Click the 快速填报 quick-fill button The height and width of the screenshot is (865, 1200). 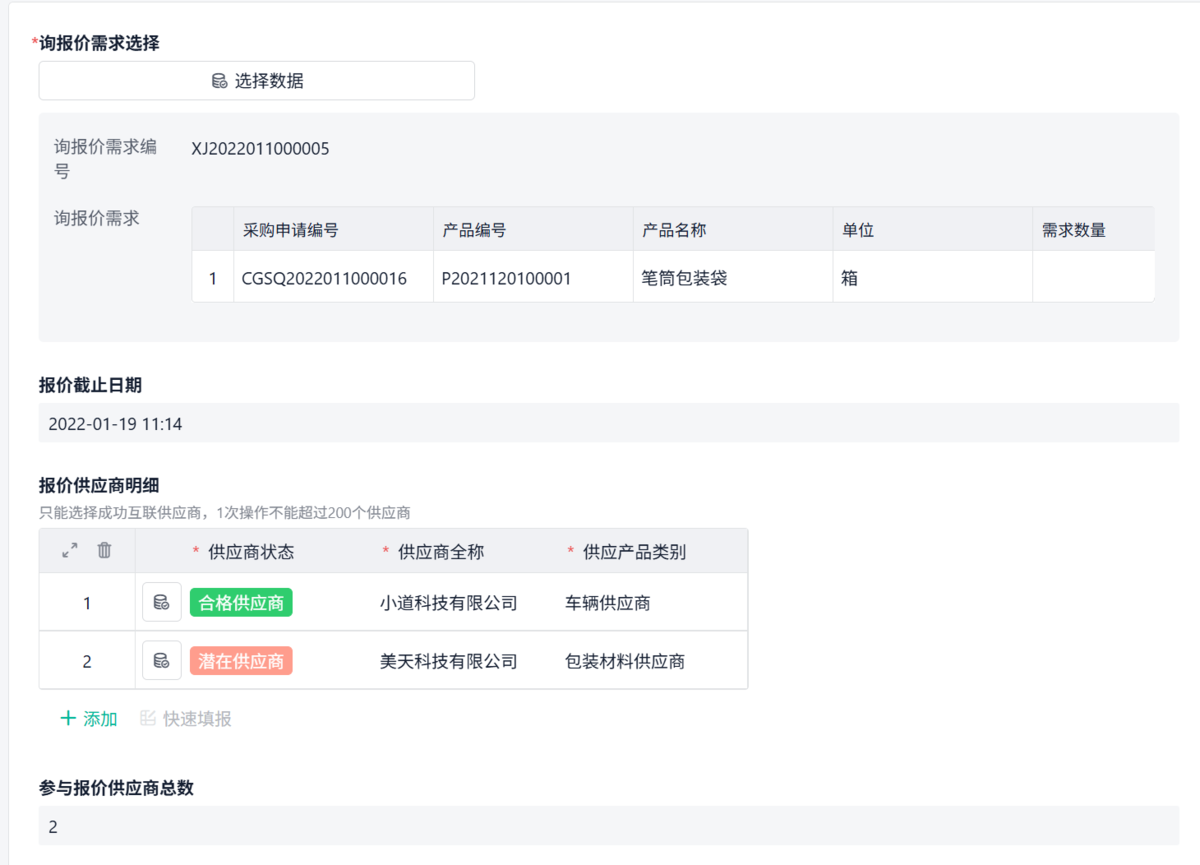(x=186, y=719)
